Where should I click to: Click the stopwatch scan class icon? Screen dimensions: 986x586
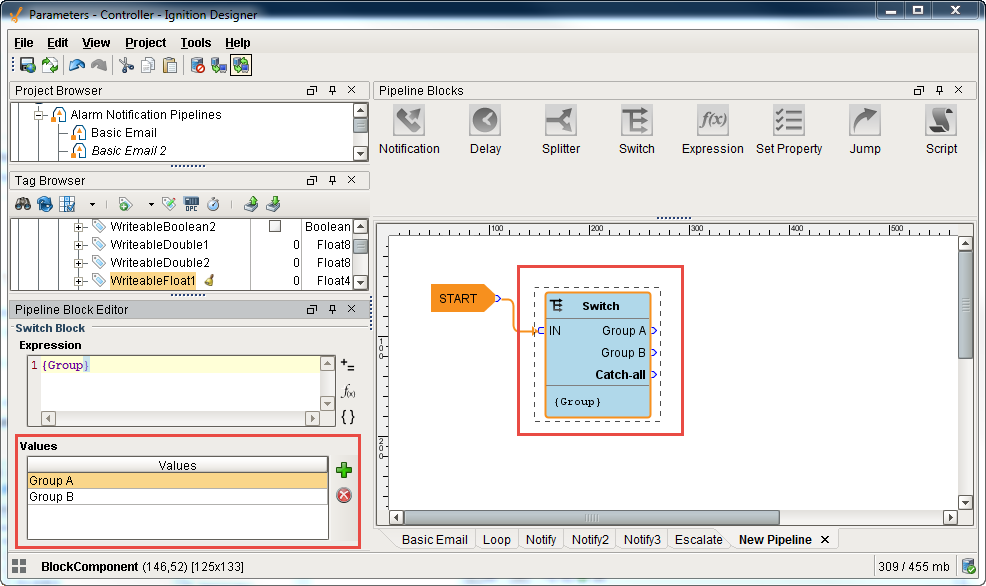[213, 204]
